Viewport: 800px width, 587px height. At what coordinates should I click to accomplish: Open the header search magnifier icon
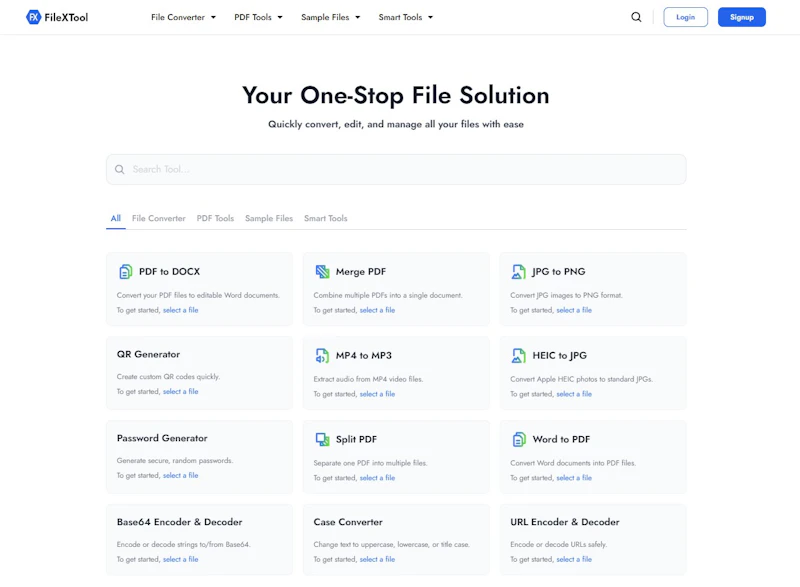point(636,17)
